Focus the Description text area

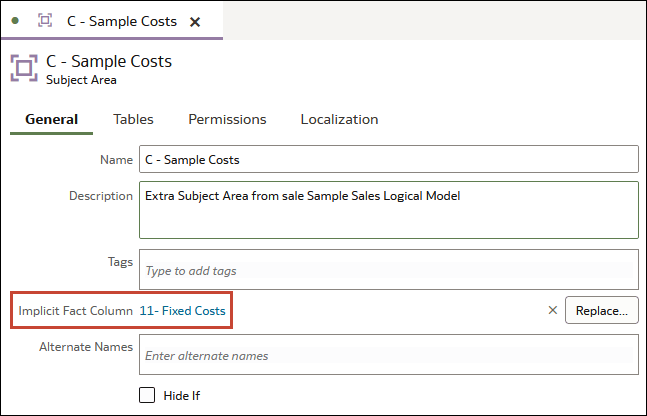[x=388, y=209]
